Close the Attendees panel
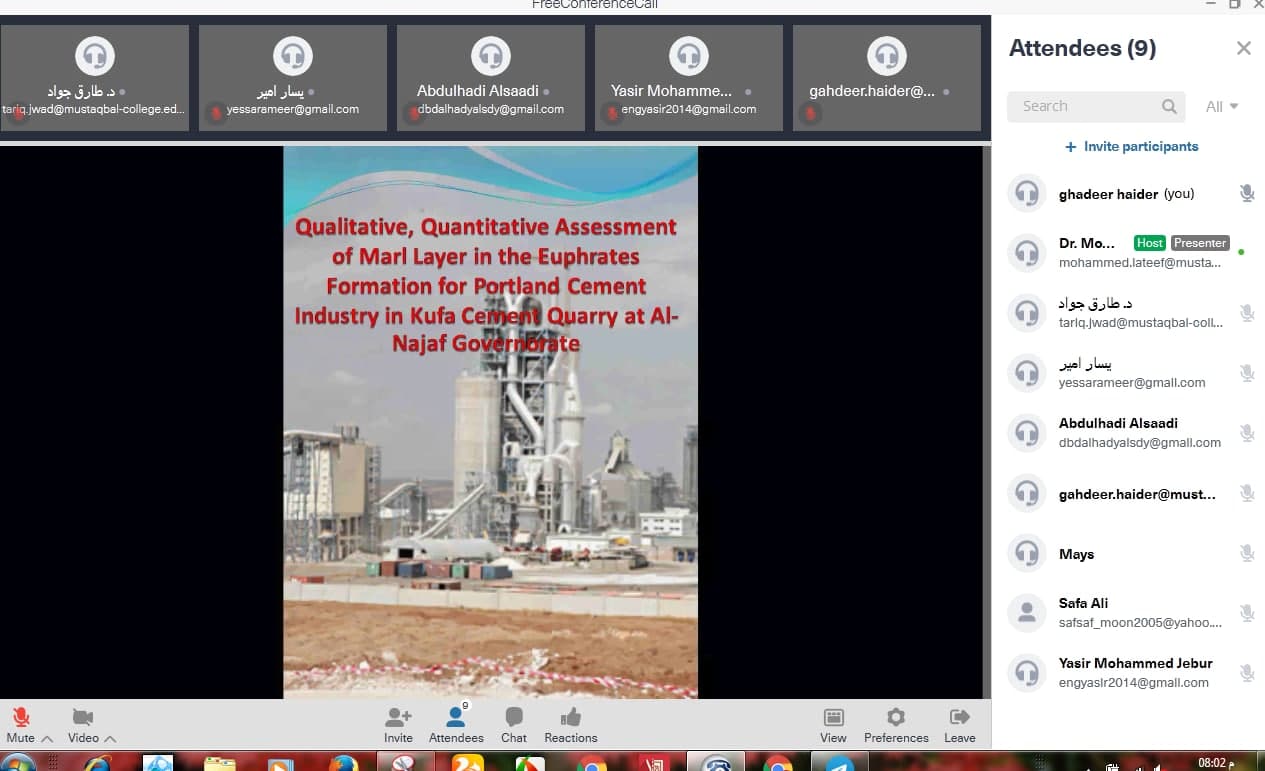 coord(1243,48)
